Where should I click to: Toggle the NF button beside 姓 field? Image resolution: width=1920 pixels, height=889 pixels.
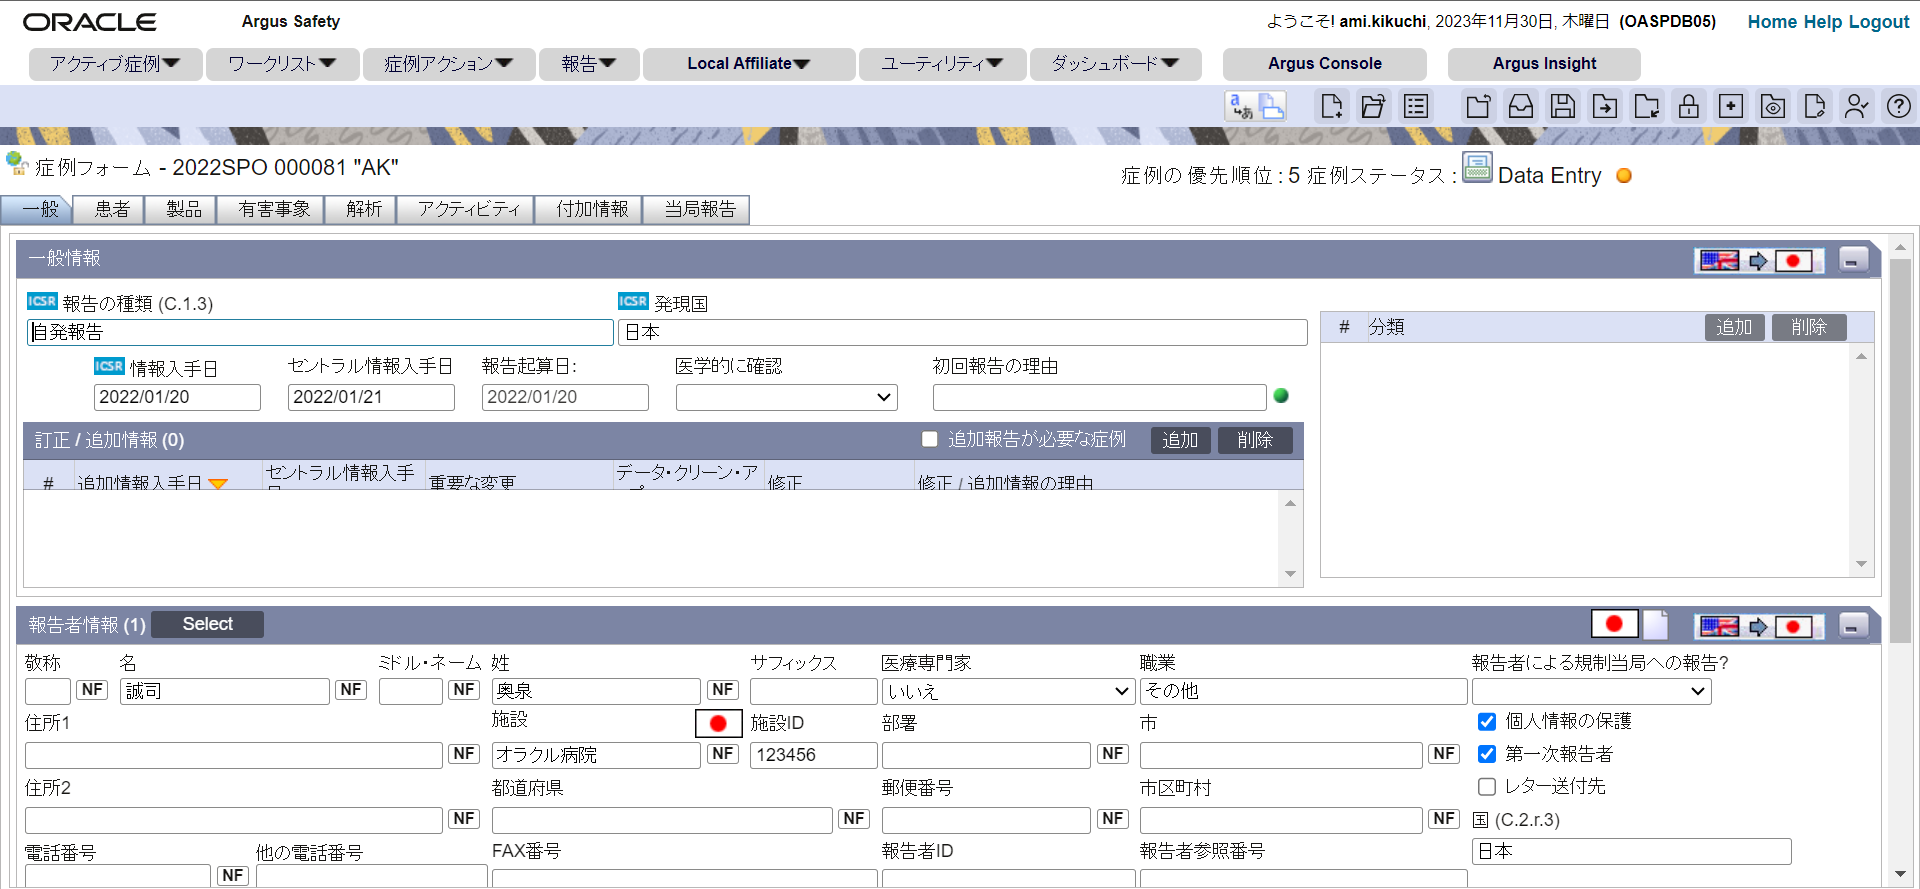[723, 690]
